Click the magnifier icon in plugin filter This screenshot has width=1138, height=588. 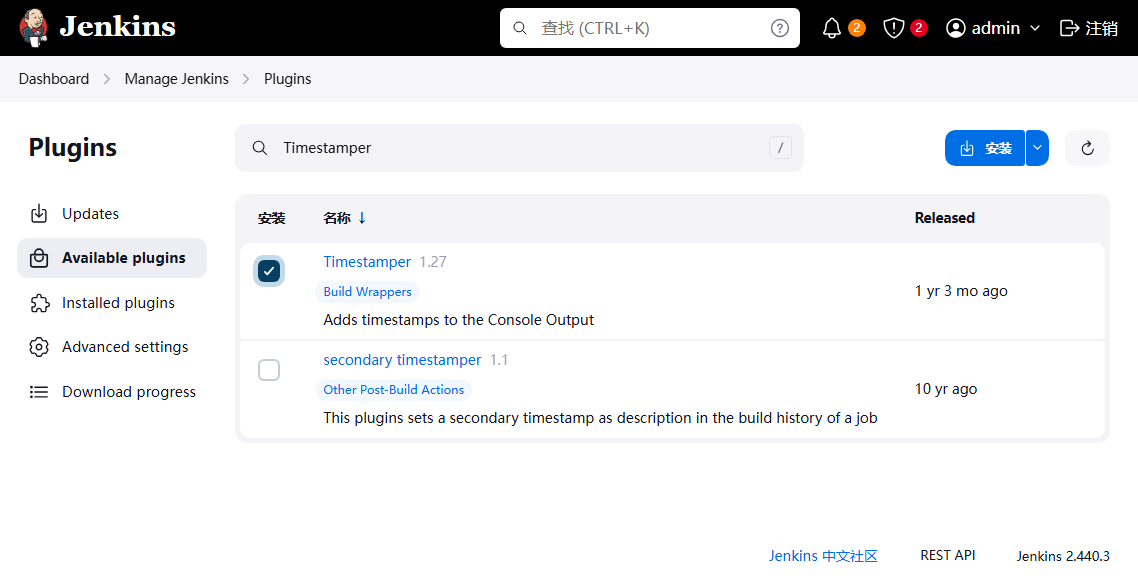pyautogui.click(x=260, y=148)
